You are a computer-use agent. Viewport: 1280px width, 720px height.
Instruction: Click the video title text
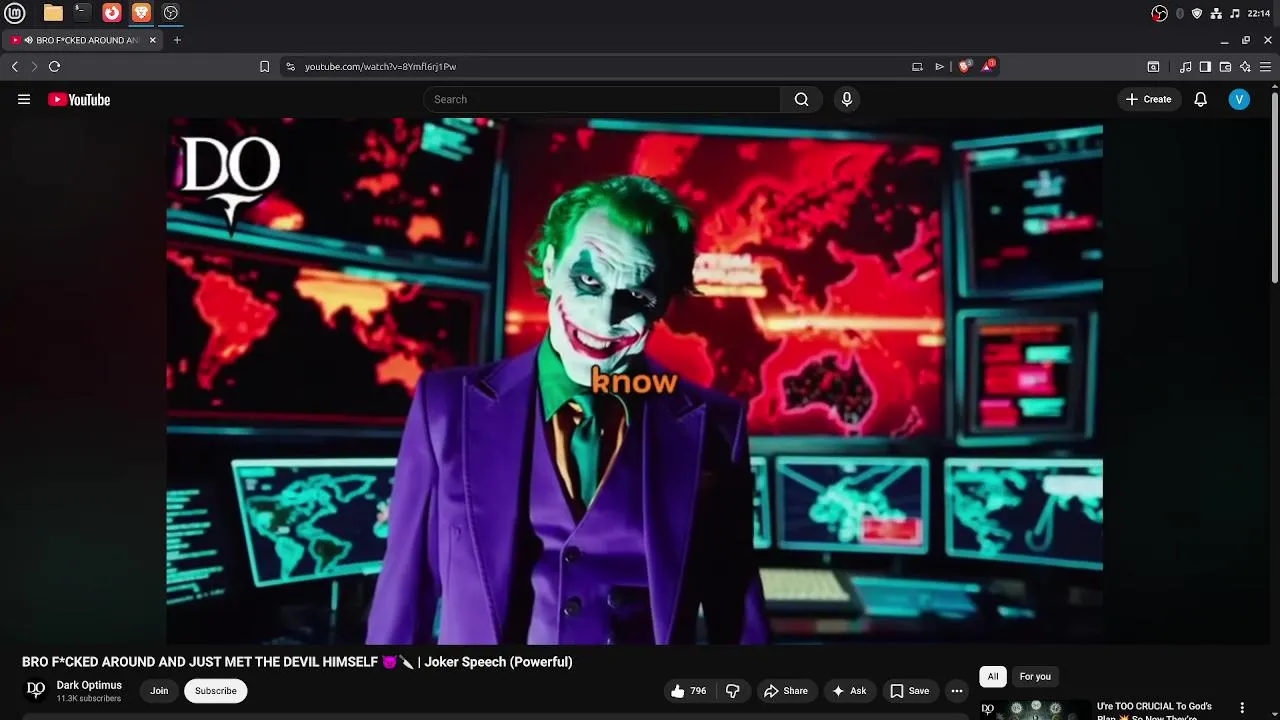point(297,662)
